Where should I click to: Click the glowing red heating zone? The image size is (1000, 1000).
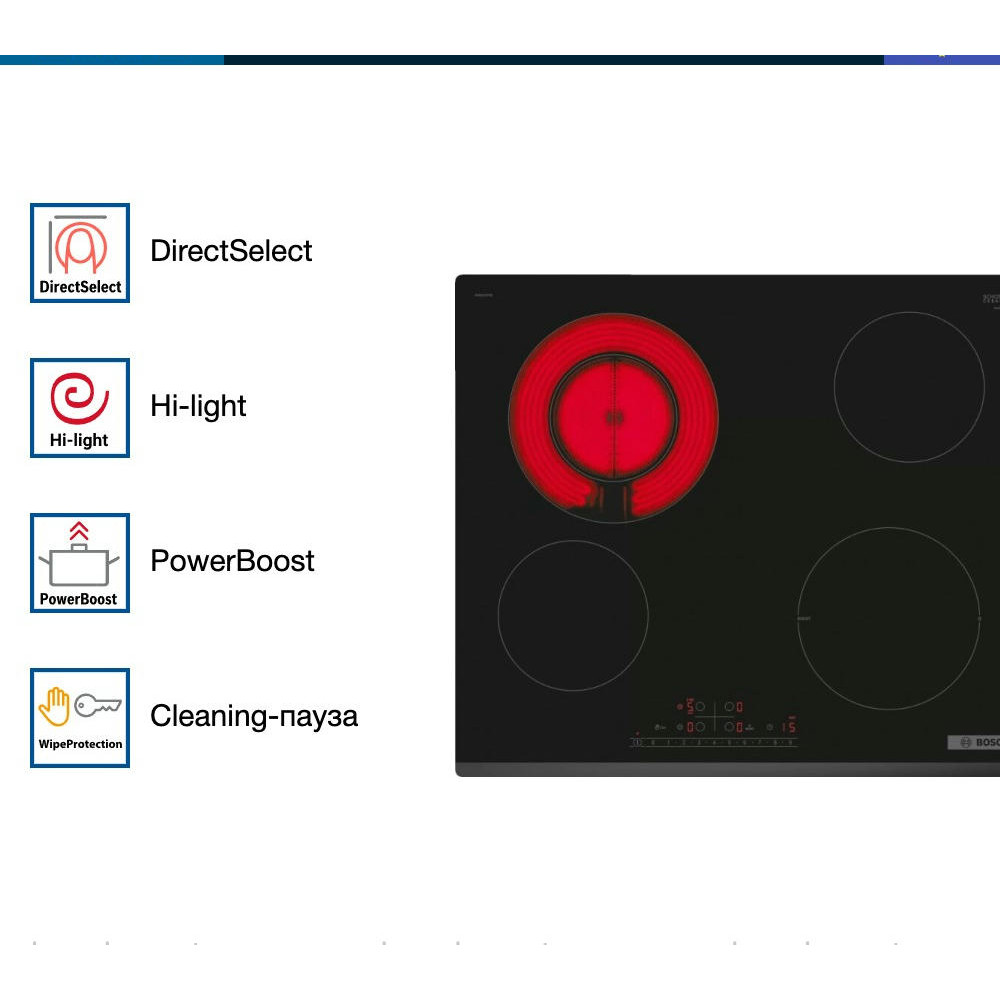pos(613,417)
